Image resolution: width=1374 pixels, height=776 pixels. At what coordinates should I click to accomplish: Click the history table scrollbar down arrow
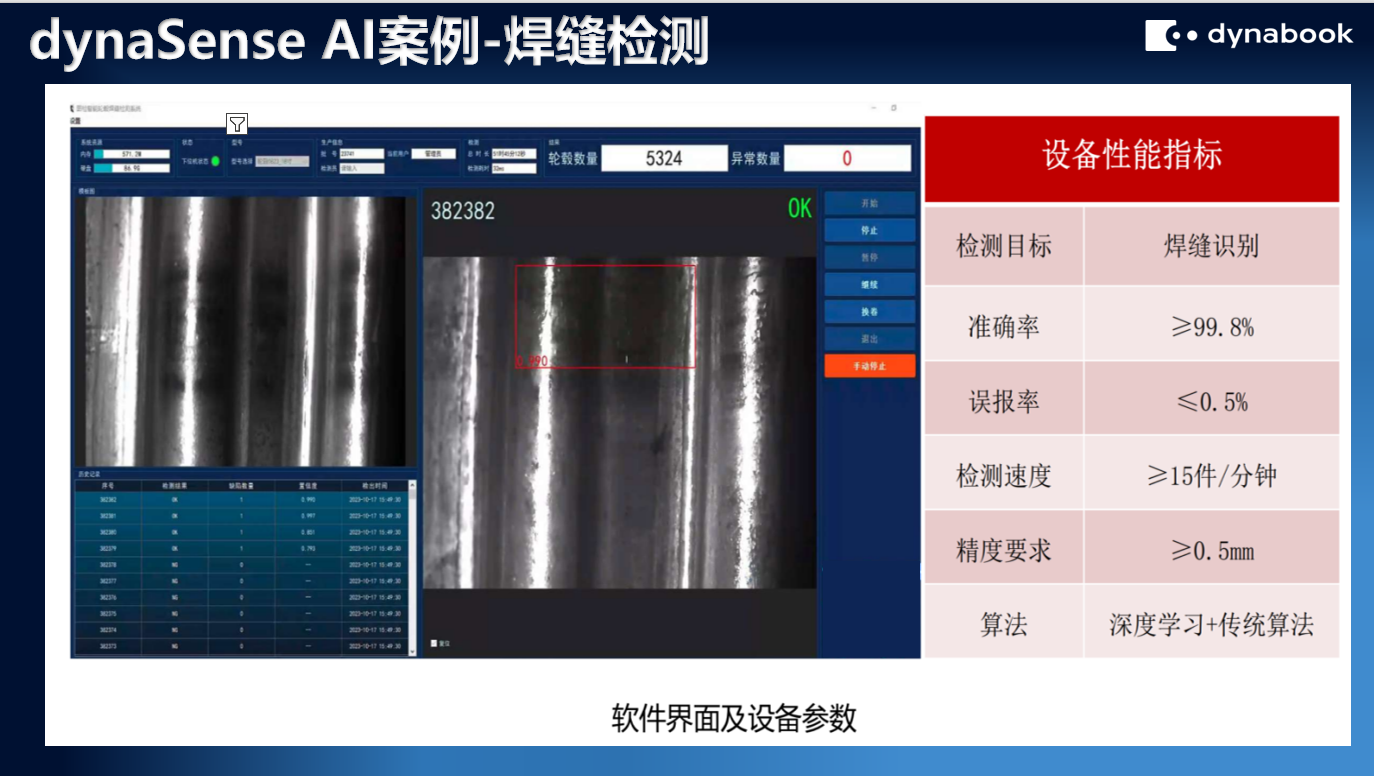pyautogui.click(x=412, y=651)
